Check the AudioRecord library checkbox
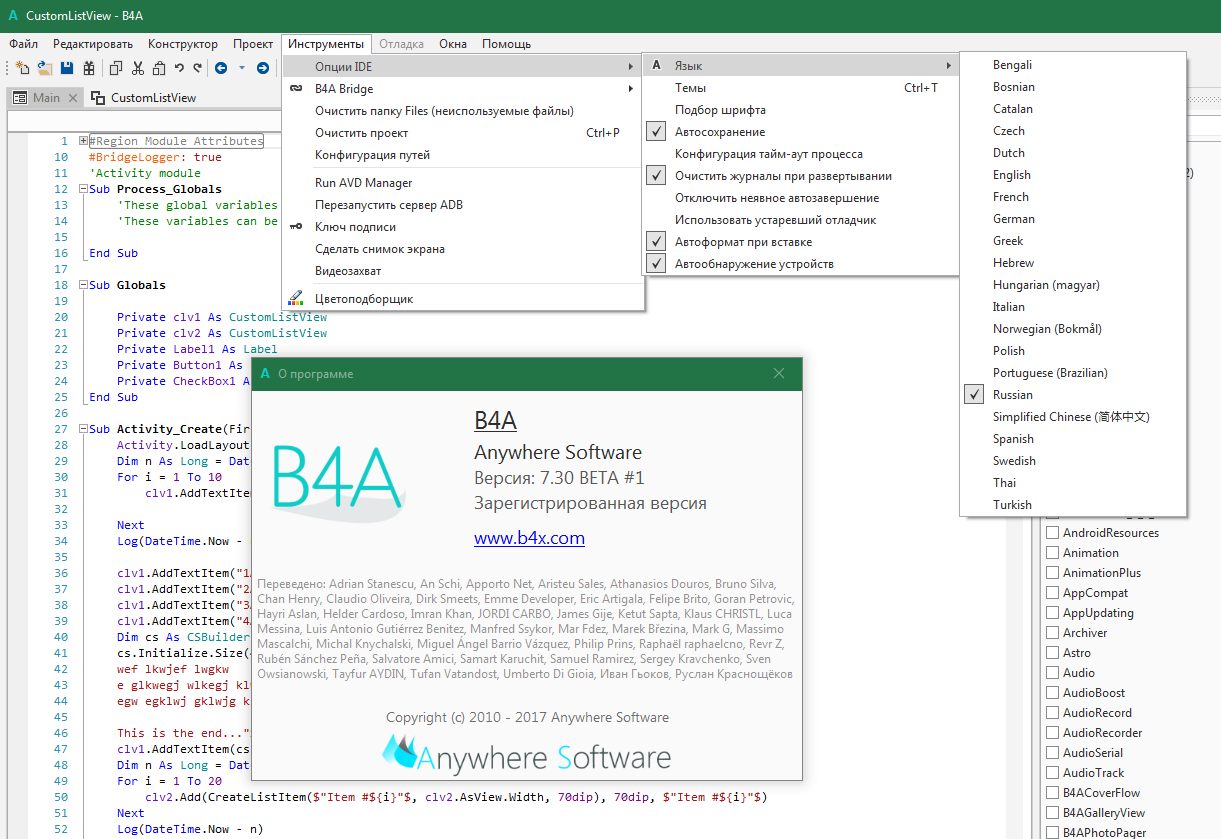The image size is (1221, 839). (1052, 713)
